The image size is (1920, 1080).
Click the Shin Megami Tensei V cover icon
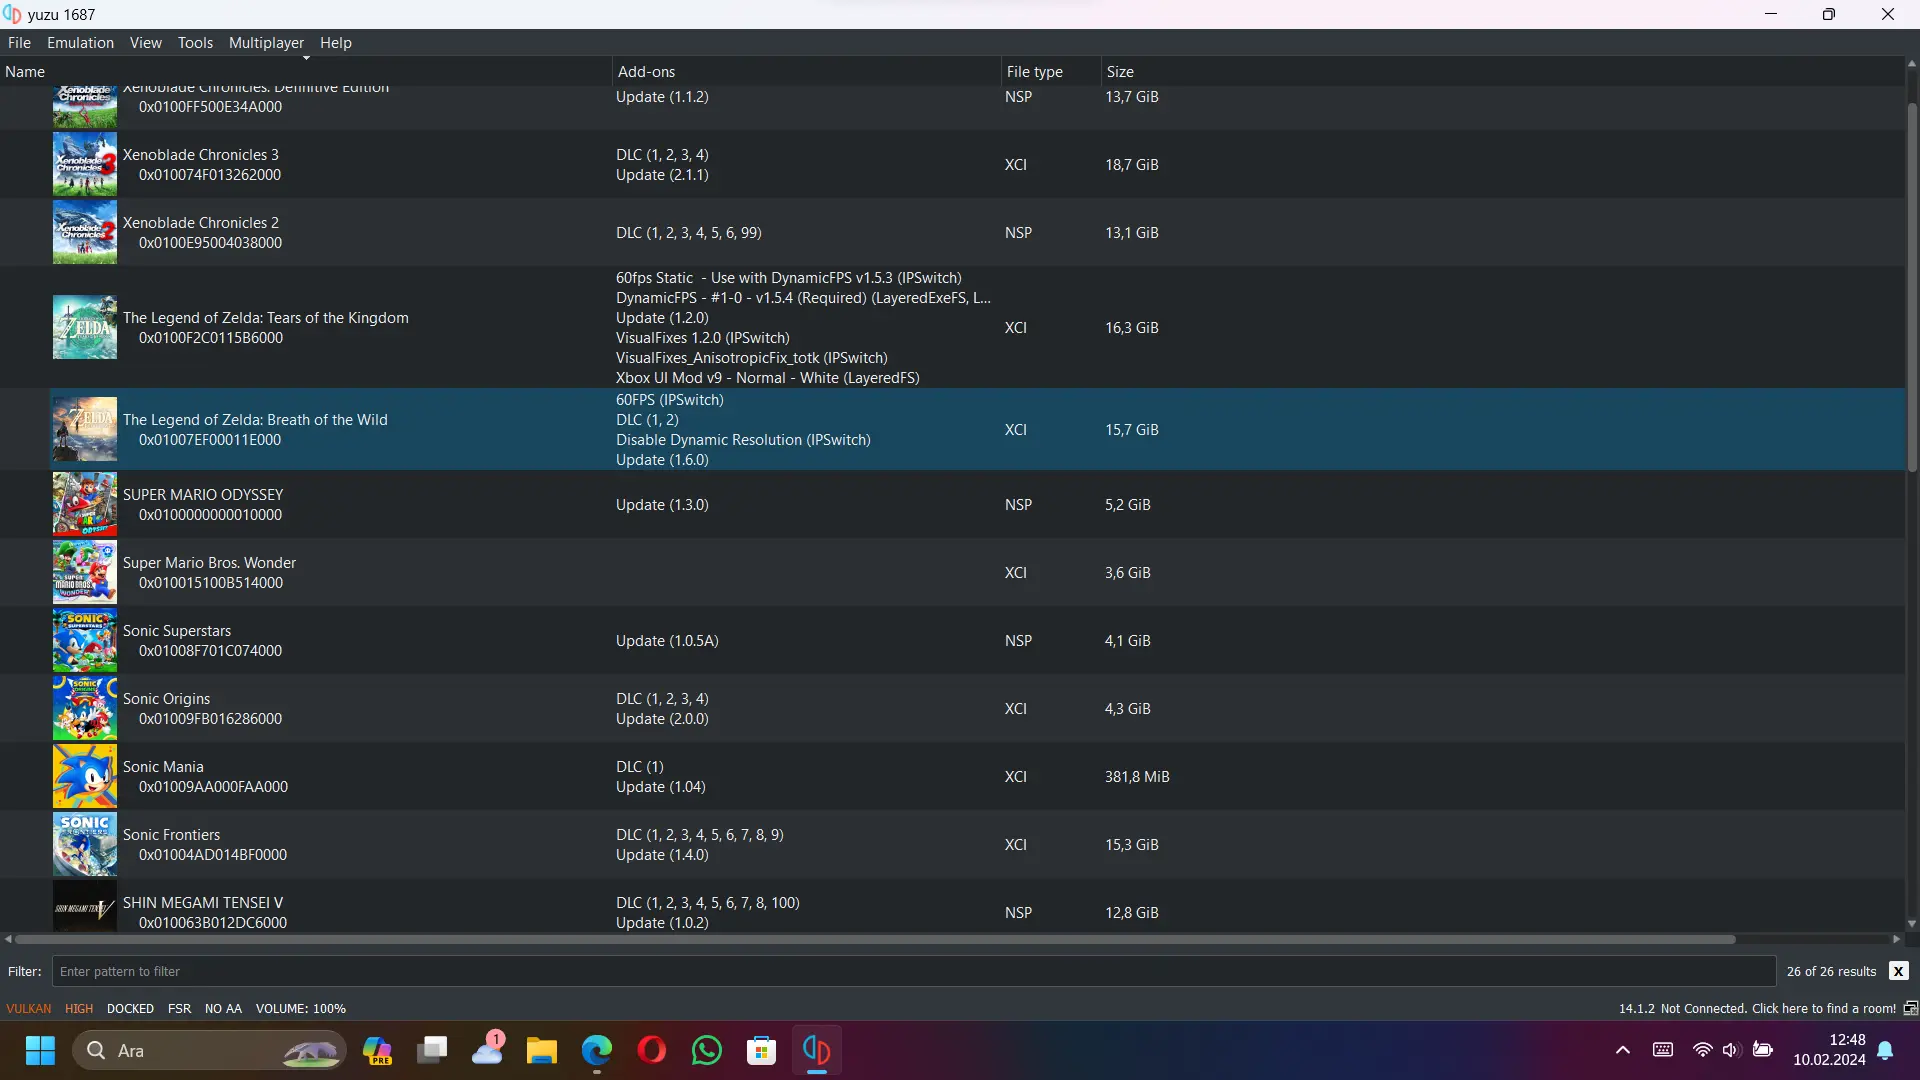tap(85, 906)
